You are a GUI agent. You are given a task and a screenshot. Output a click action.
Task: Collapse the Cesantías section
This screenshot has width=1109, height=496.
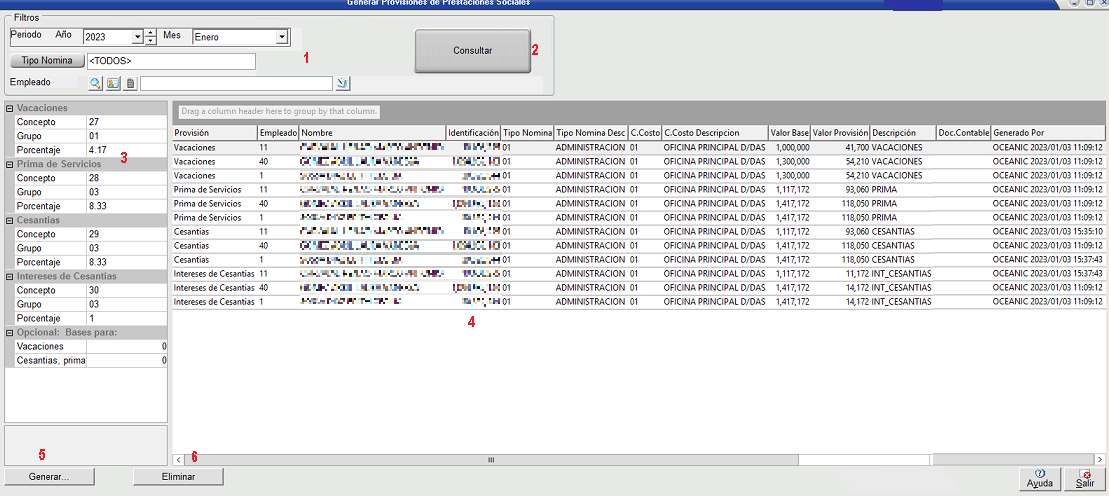10,220
